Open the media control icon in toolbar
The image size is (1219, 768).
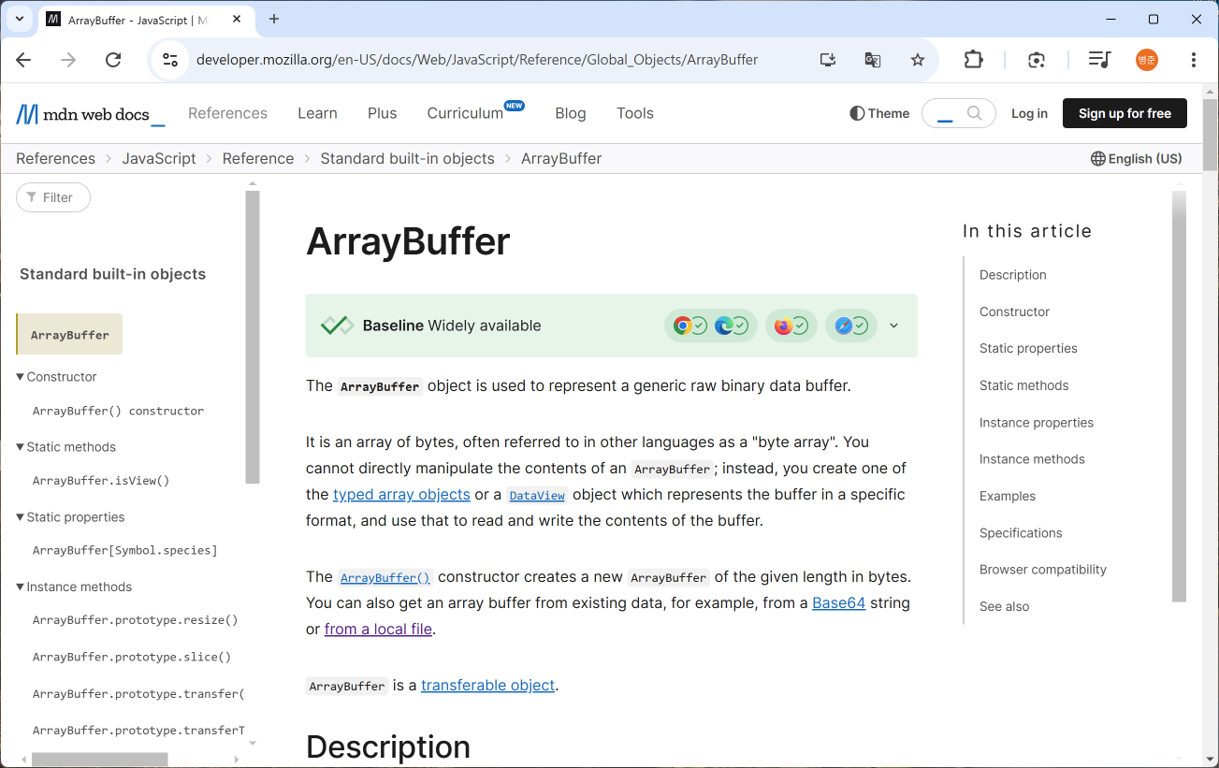(1099, 60)
